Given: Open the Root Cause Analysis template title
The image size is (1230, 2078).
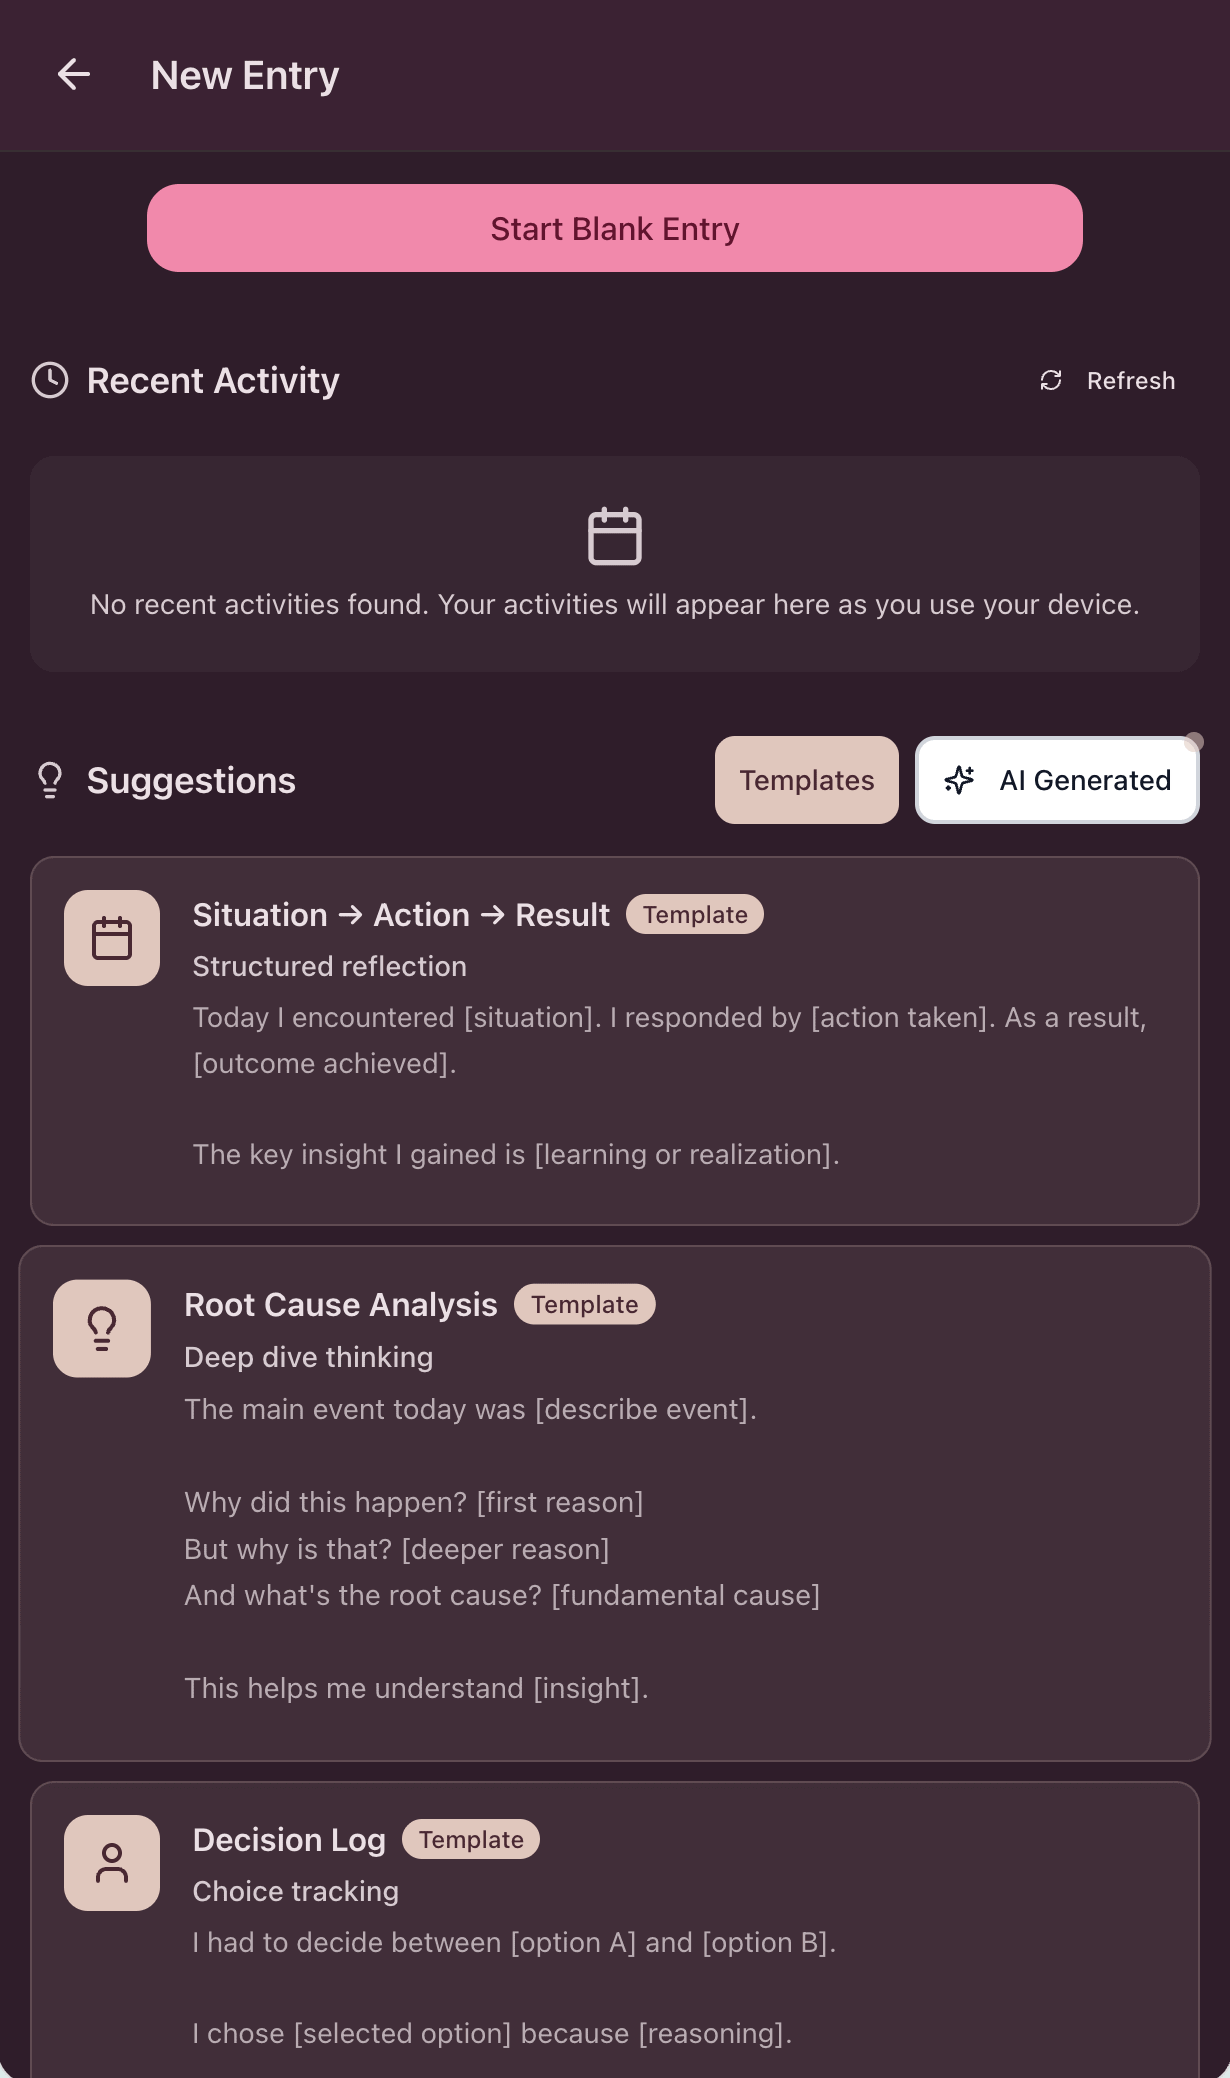Looking at the screenshot, I should [x=341, y=1305].
